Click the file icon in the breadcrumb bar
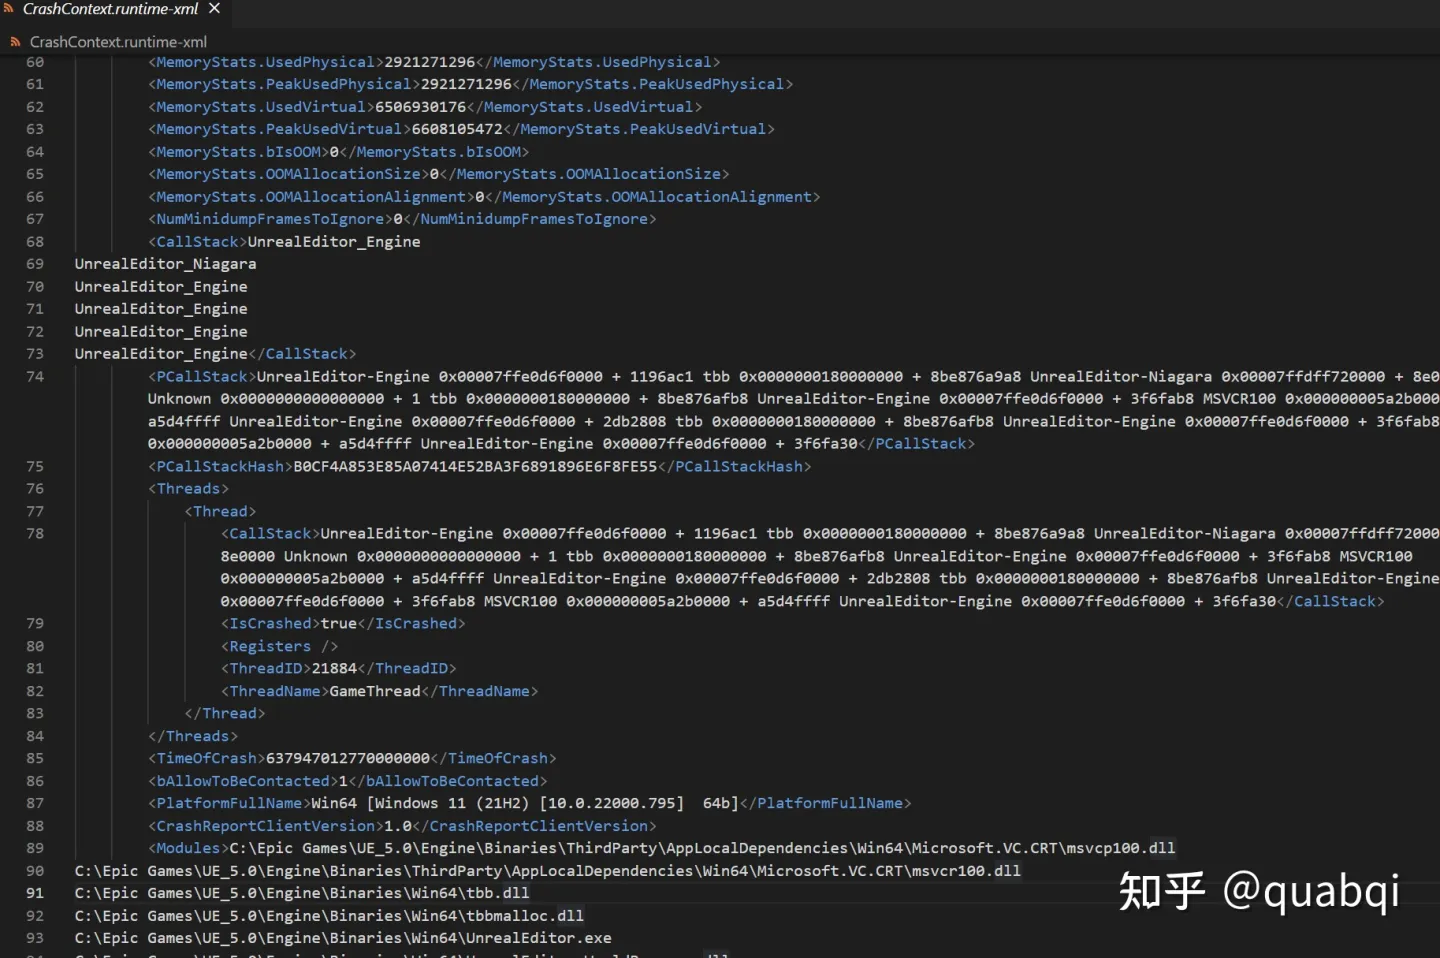Screen dimensions: 1440x958 click(14, 42)
